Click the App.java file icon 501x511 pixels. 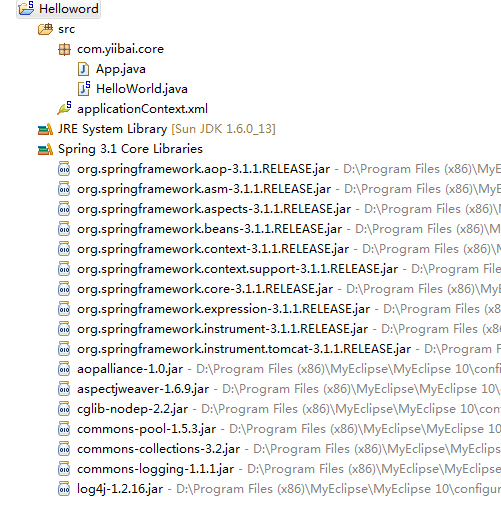83,69
